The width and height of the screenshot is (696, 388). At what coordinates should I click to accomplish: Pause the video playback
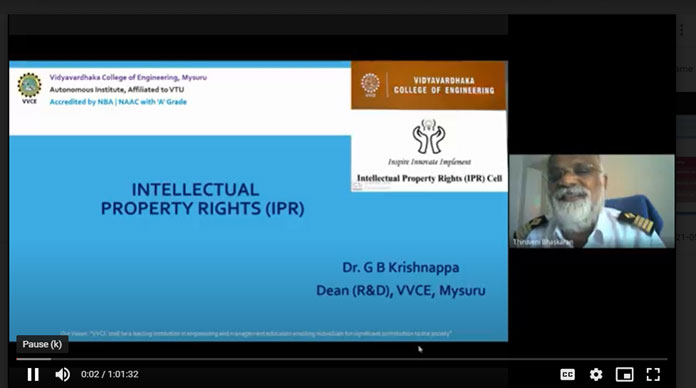(33, 374)
